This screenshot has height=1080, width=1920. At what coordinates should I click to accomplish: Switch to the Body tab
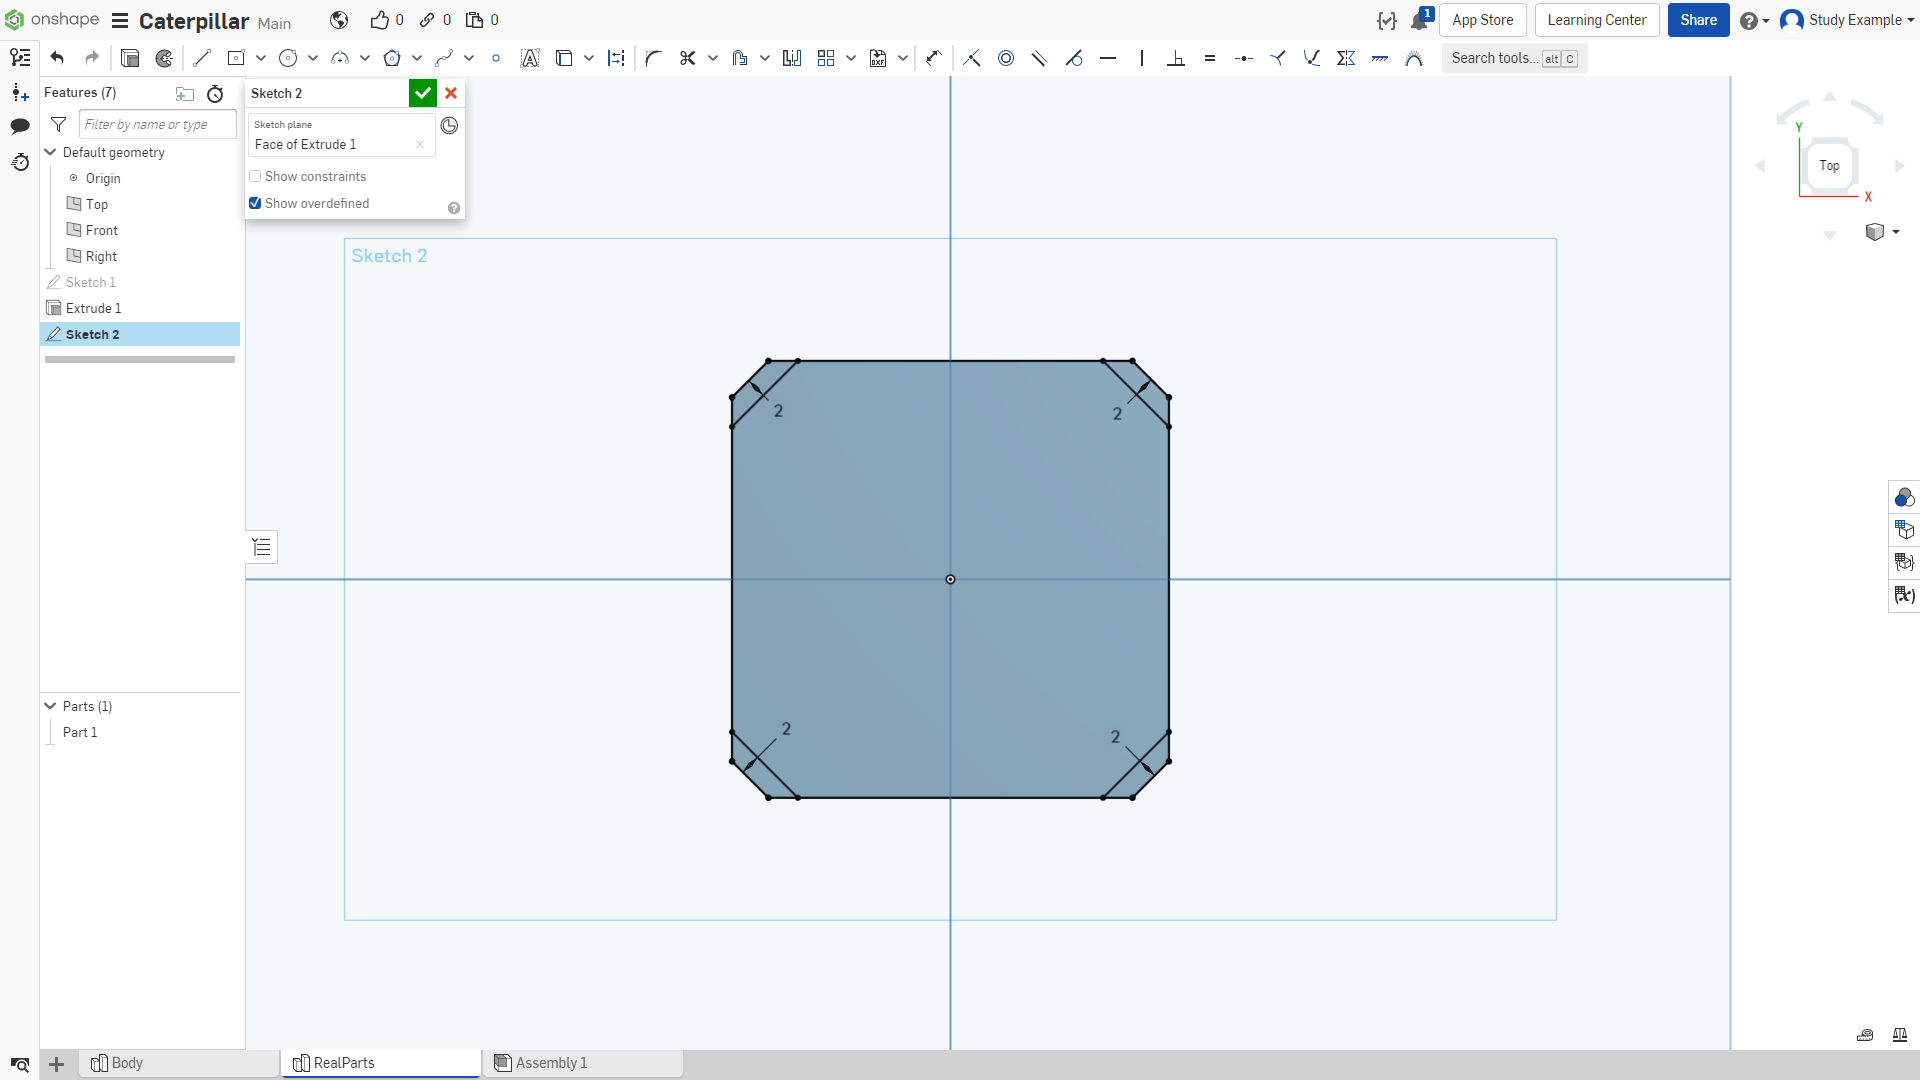point(180,1063)
